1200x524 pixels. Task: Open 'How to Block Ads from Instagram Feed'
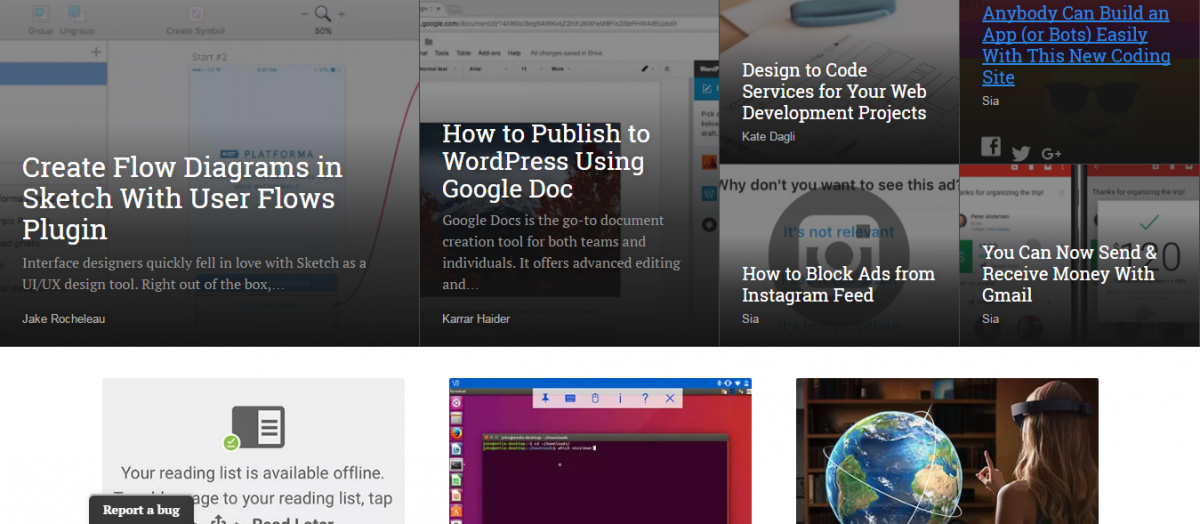[x=838, y=284]
